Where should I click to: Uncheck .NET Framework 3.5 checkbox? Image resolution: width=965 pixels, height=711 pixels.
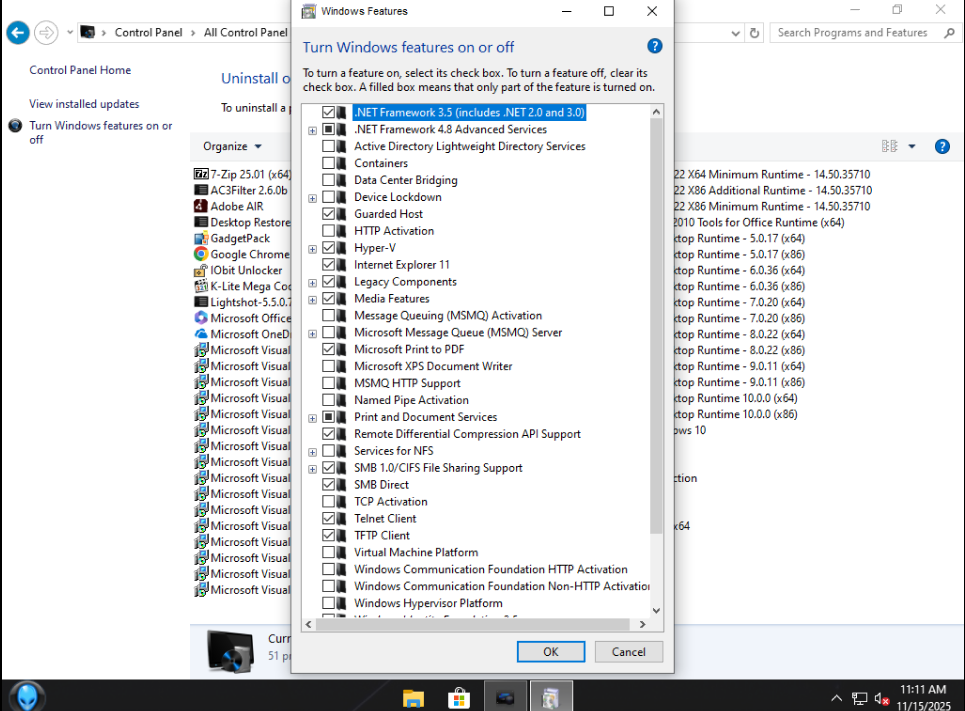[x=329, y=112]
